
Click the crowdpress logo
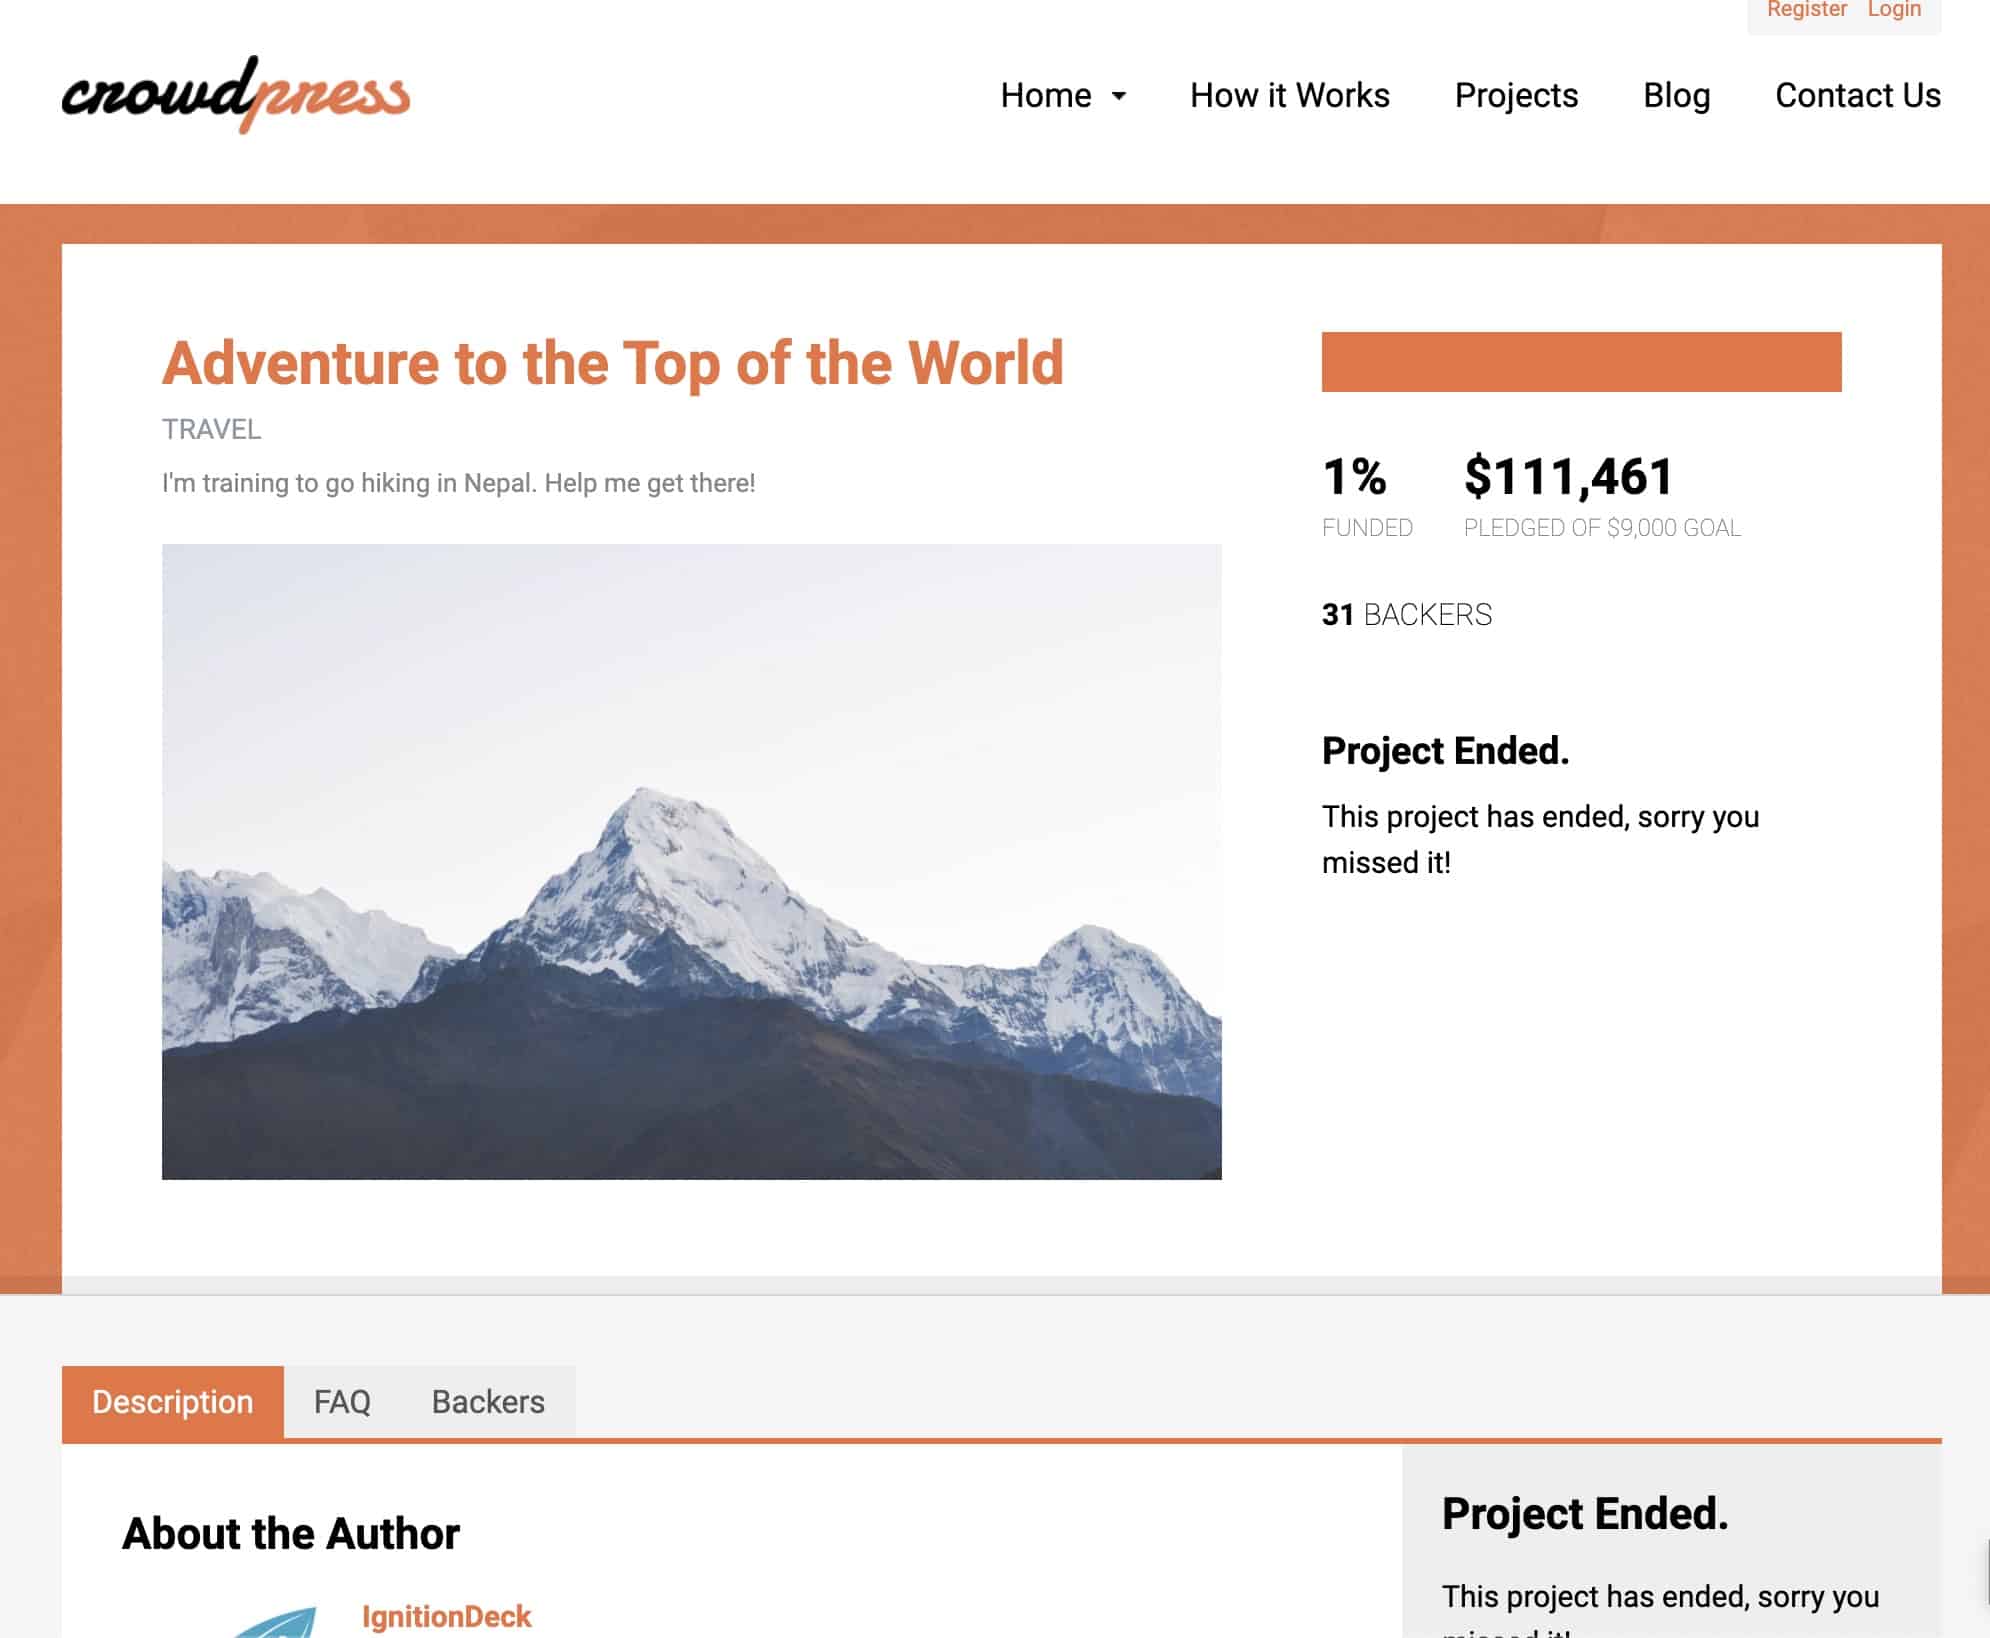236,94
